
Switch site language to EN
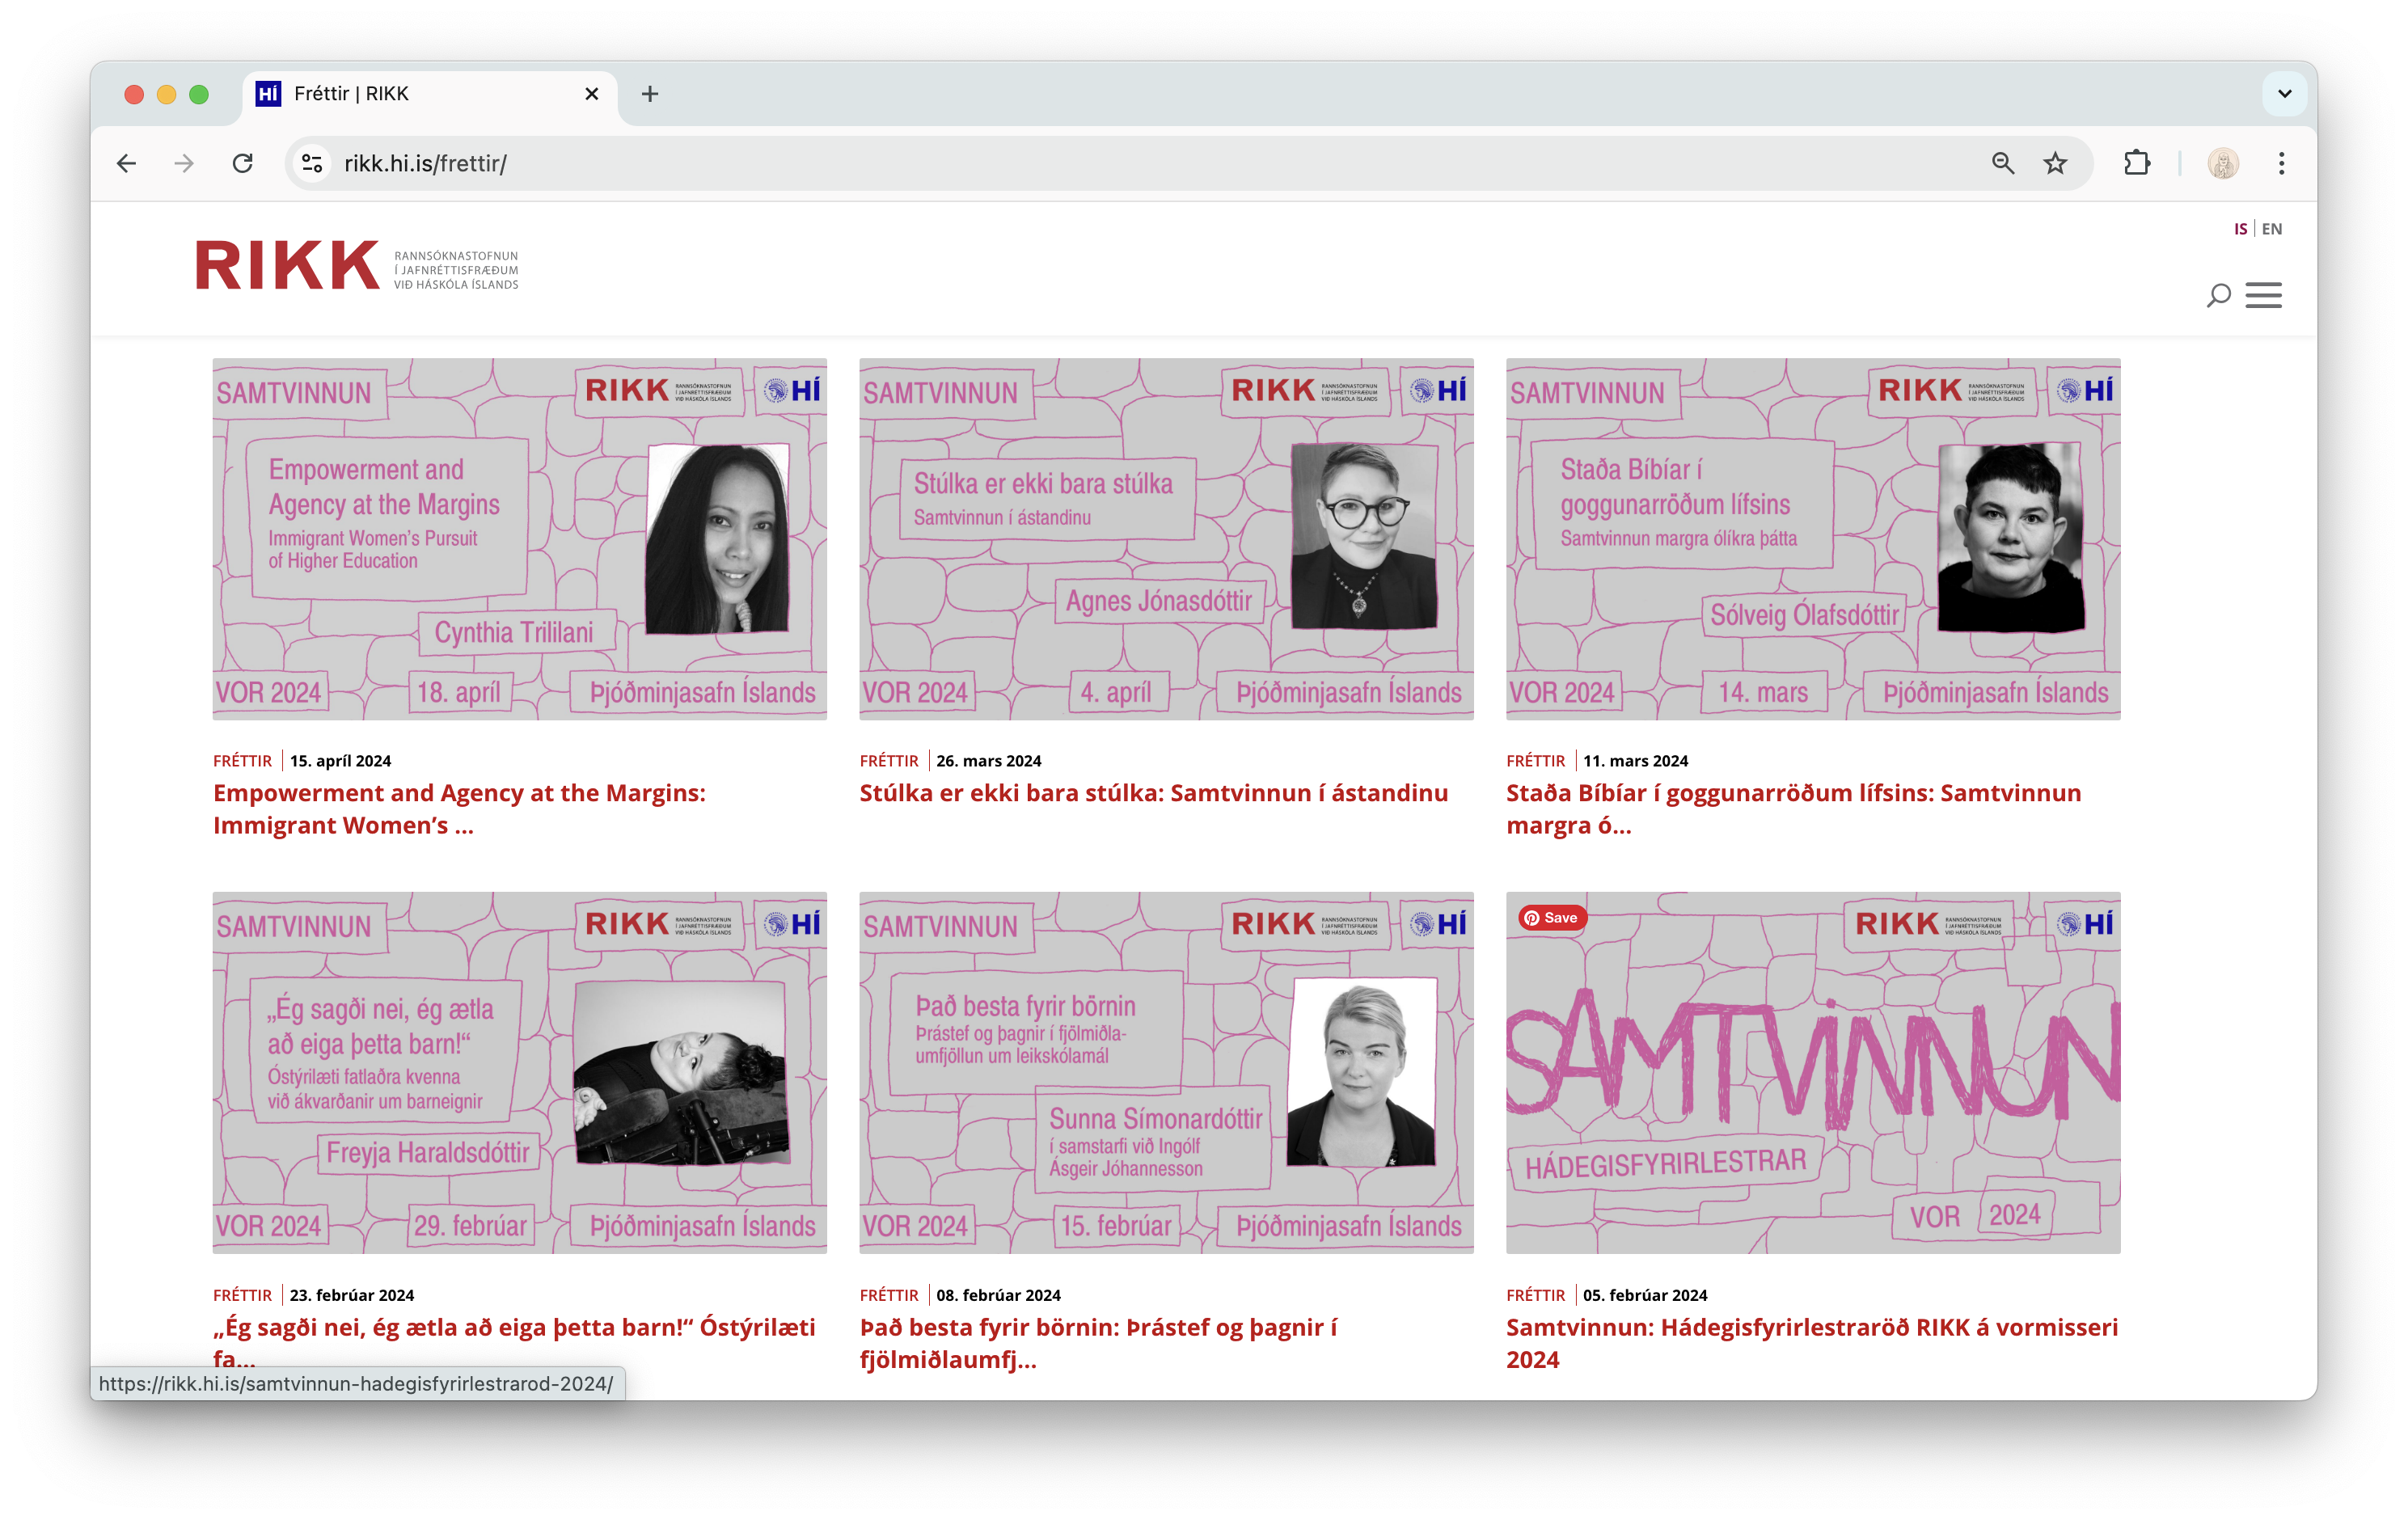[2272, 229]
